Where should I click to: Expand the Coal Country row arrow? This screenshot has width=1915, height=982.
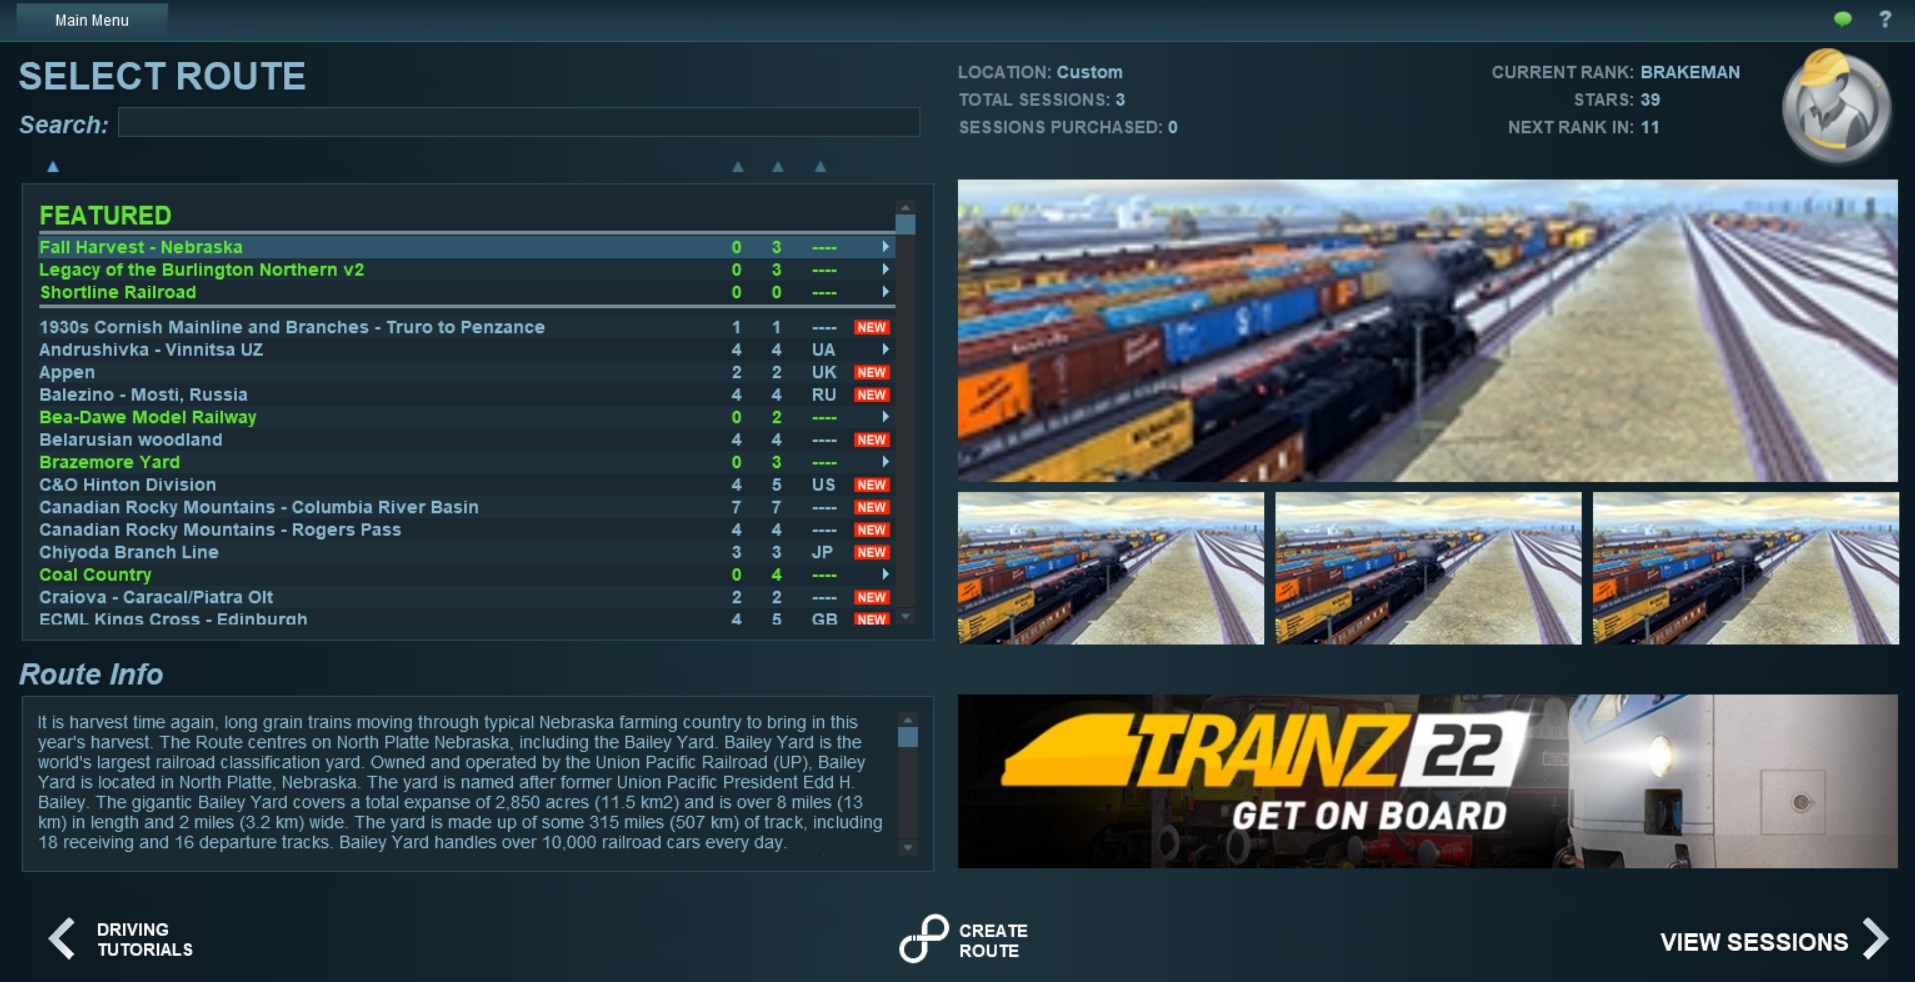click(x=885, y=575)
